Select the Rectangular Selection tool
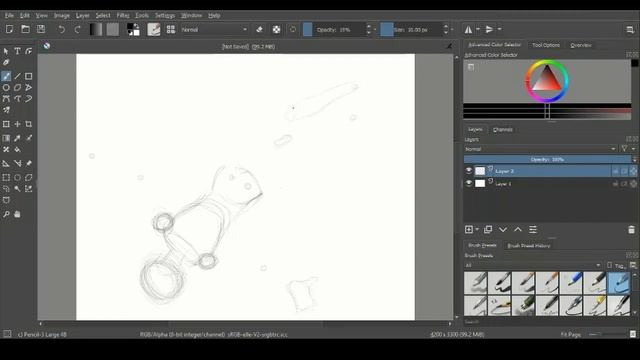This screenshot has height=360, width=640. [x=6, y=178]
